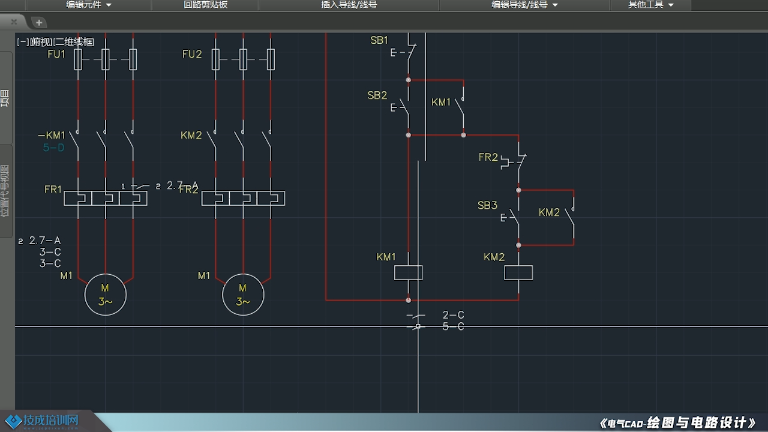Select the FR2 control contact symbol
Image resolution: width=768 pixels, height=432 pixels.
[514, 161]
